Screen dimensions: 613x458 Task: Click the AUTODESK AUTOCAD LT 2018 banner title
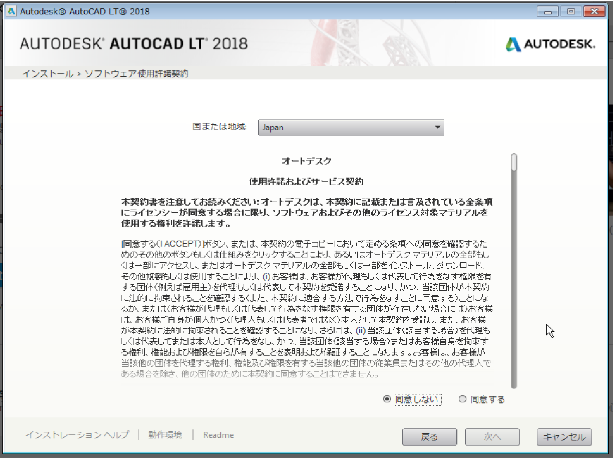pyautogui.click(x=134, y=44)
